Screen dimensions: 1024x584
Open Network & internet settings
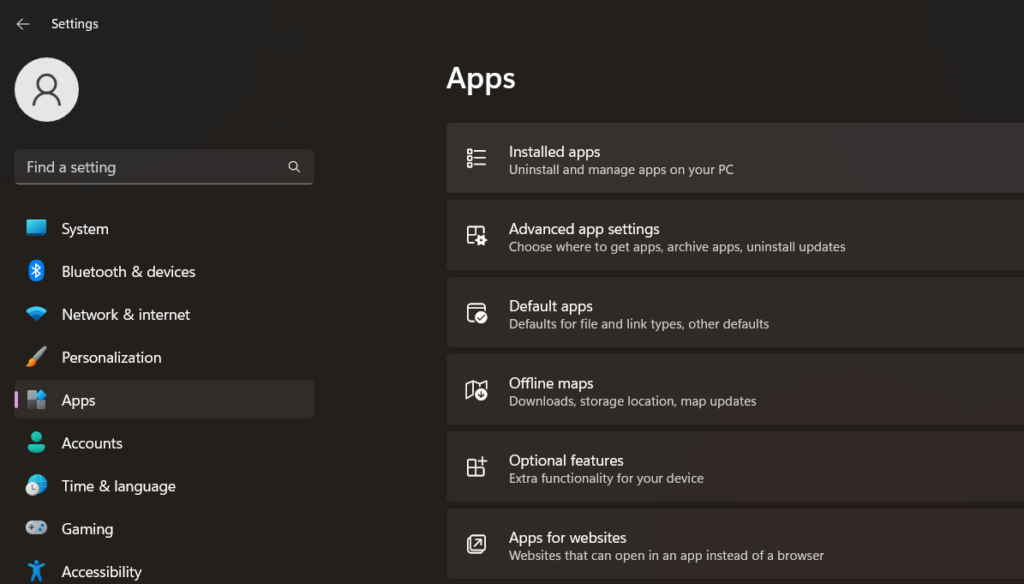coord(125,314)
